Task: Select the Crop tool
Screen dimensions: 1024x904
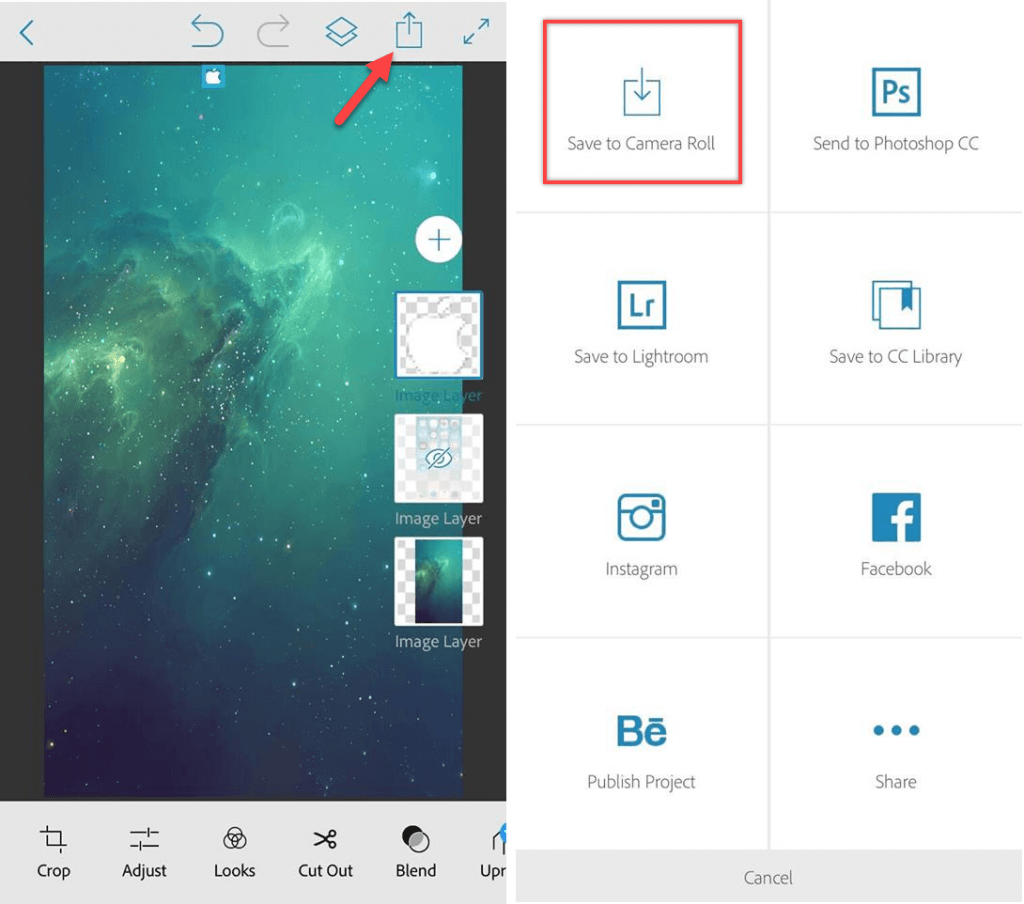Action: click(54, 851)
